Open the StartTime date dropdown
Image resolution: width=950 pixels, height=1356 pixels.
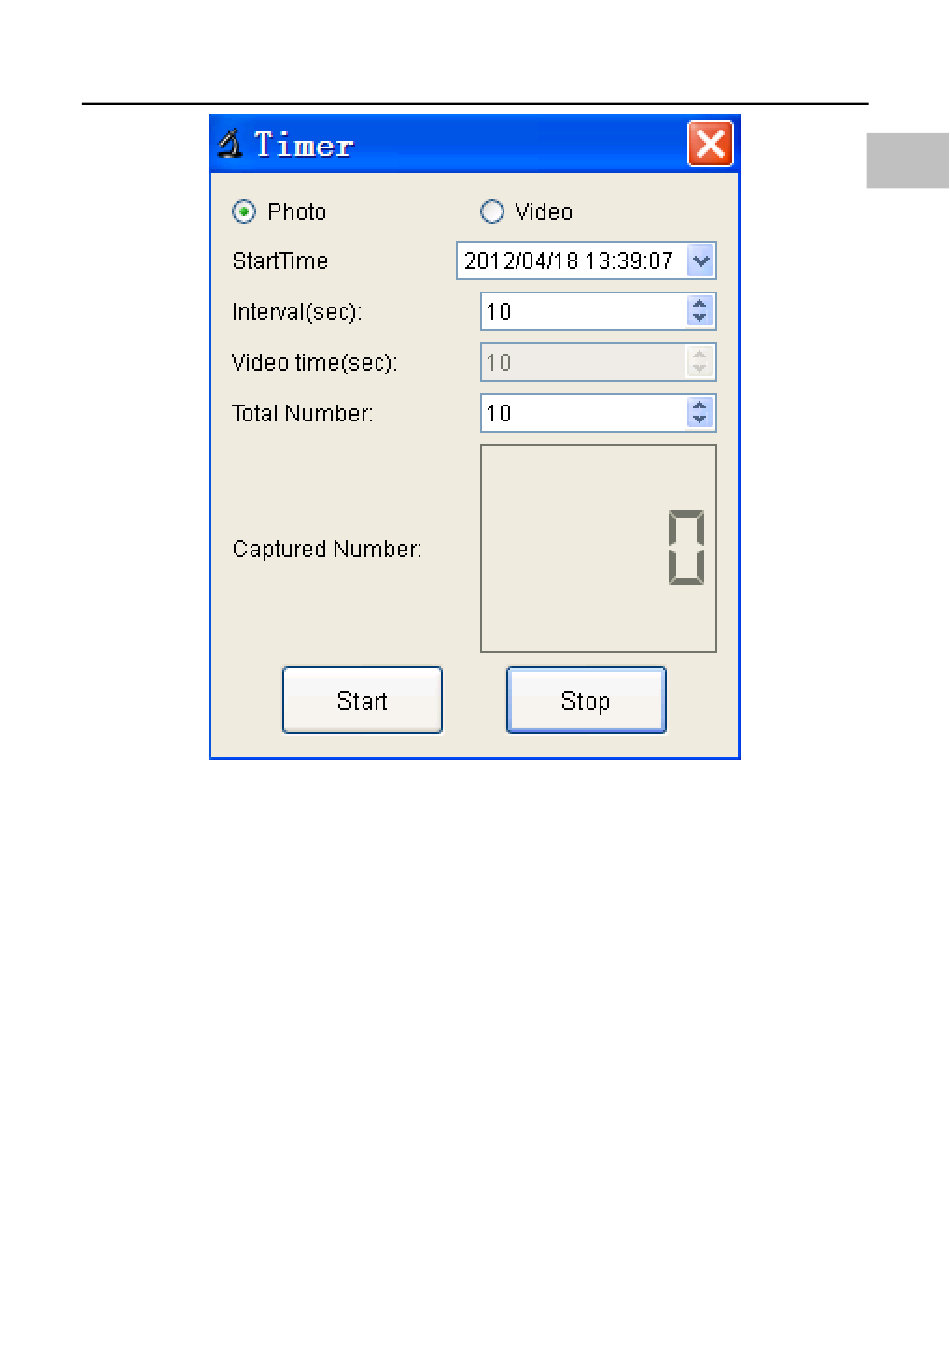click(701, 261)
